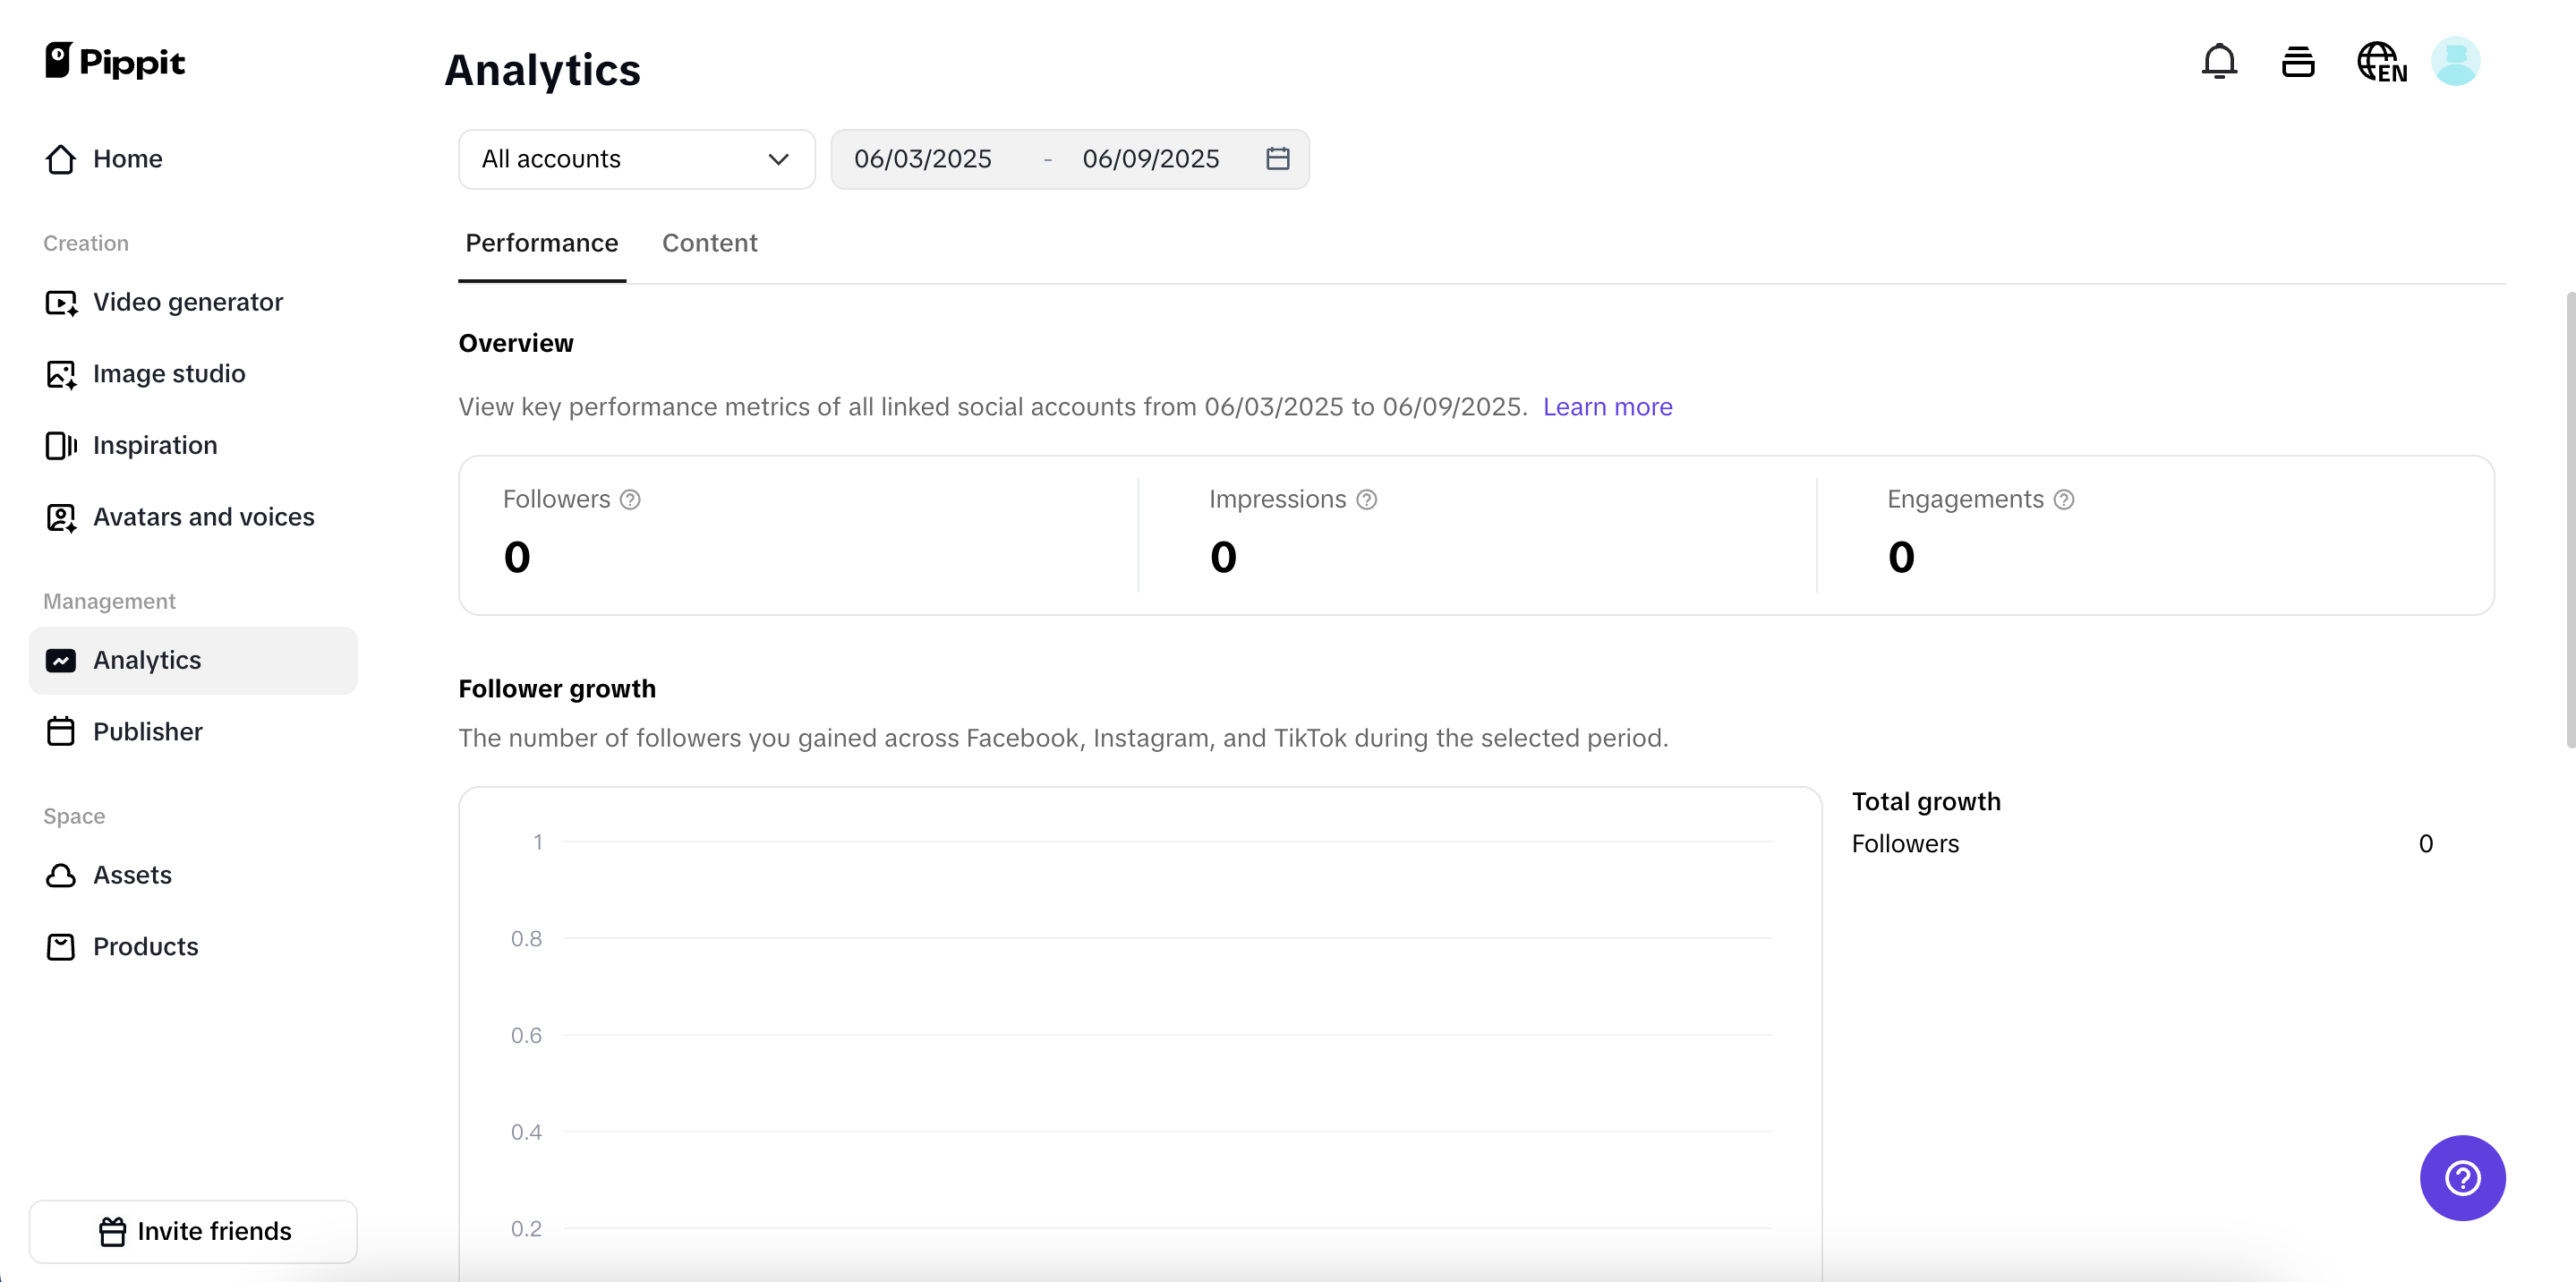Open Video generator in sidebar

click(188, 302)
